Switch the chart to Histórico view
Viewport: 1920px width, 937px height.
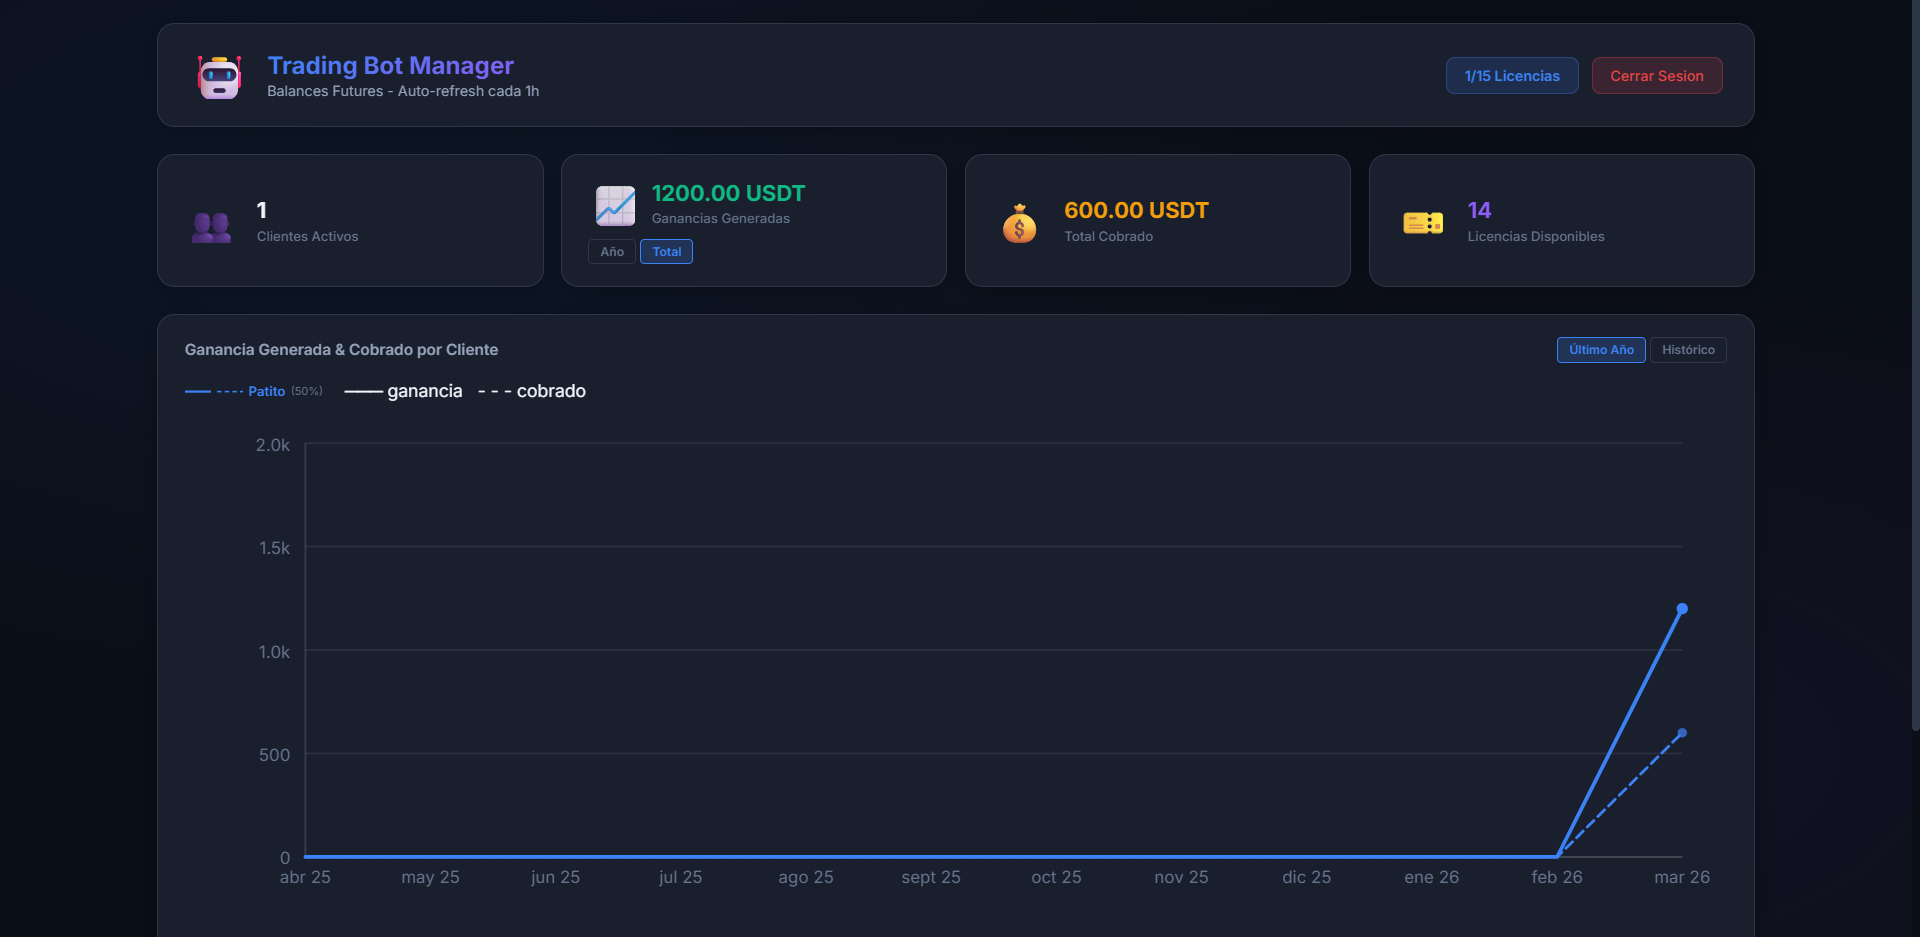click(x=1687, y=349)
